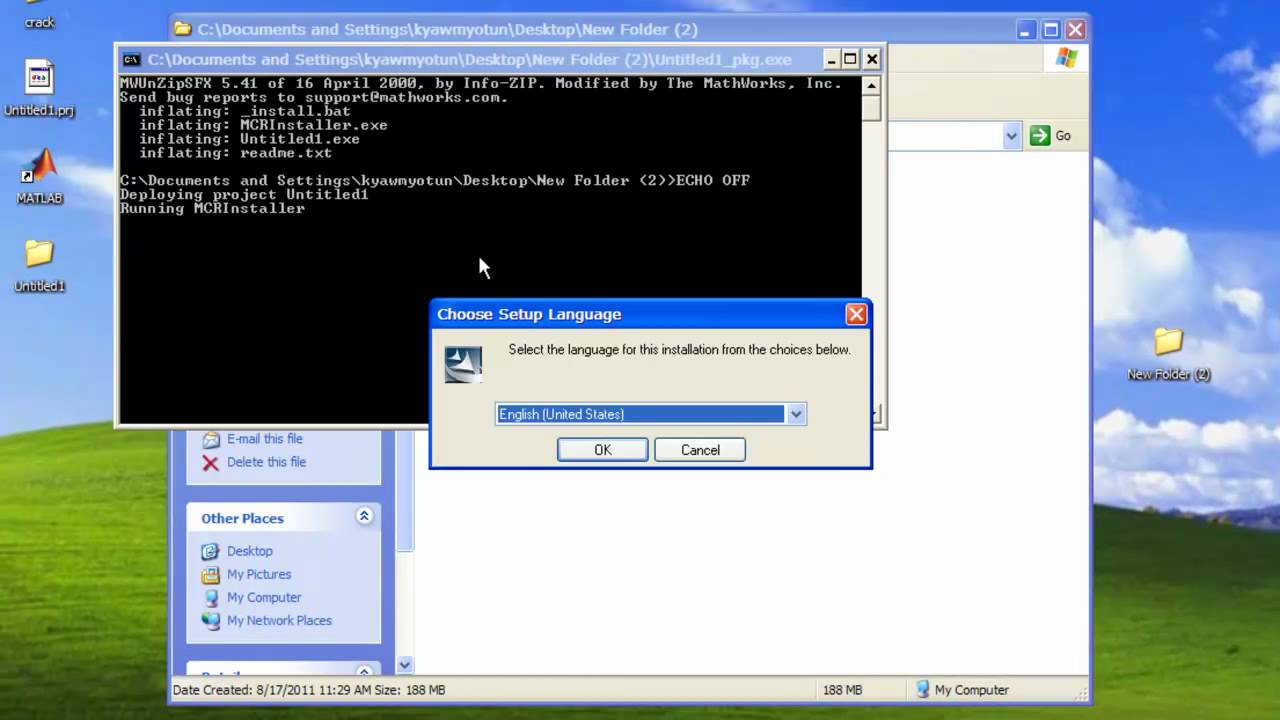The height and width of the screenshot is (720, 1280).
Task: Click the Windows flag logo in Explorer
Action: pos(1066,59)
